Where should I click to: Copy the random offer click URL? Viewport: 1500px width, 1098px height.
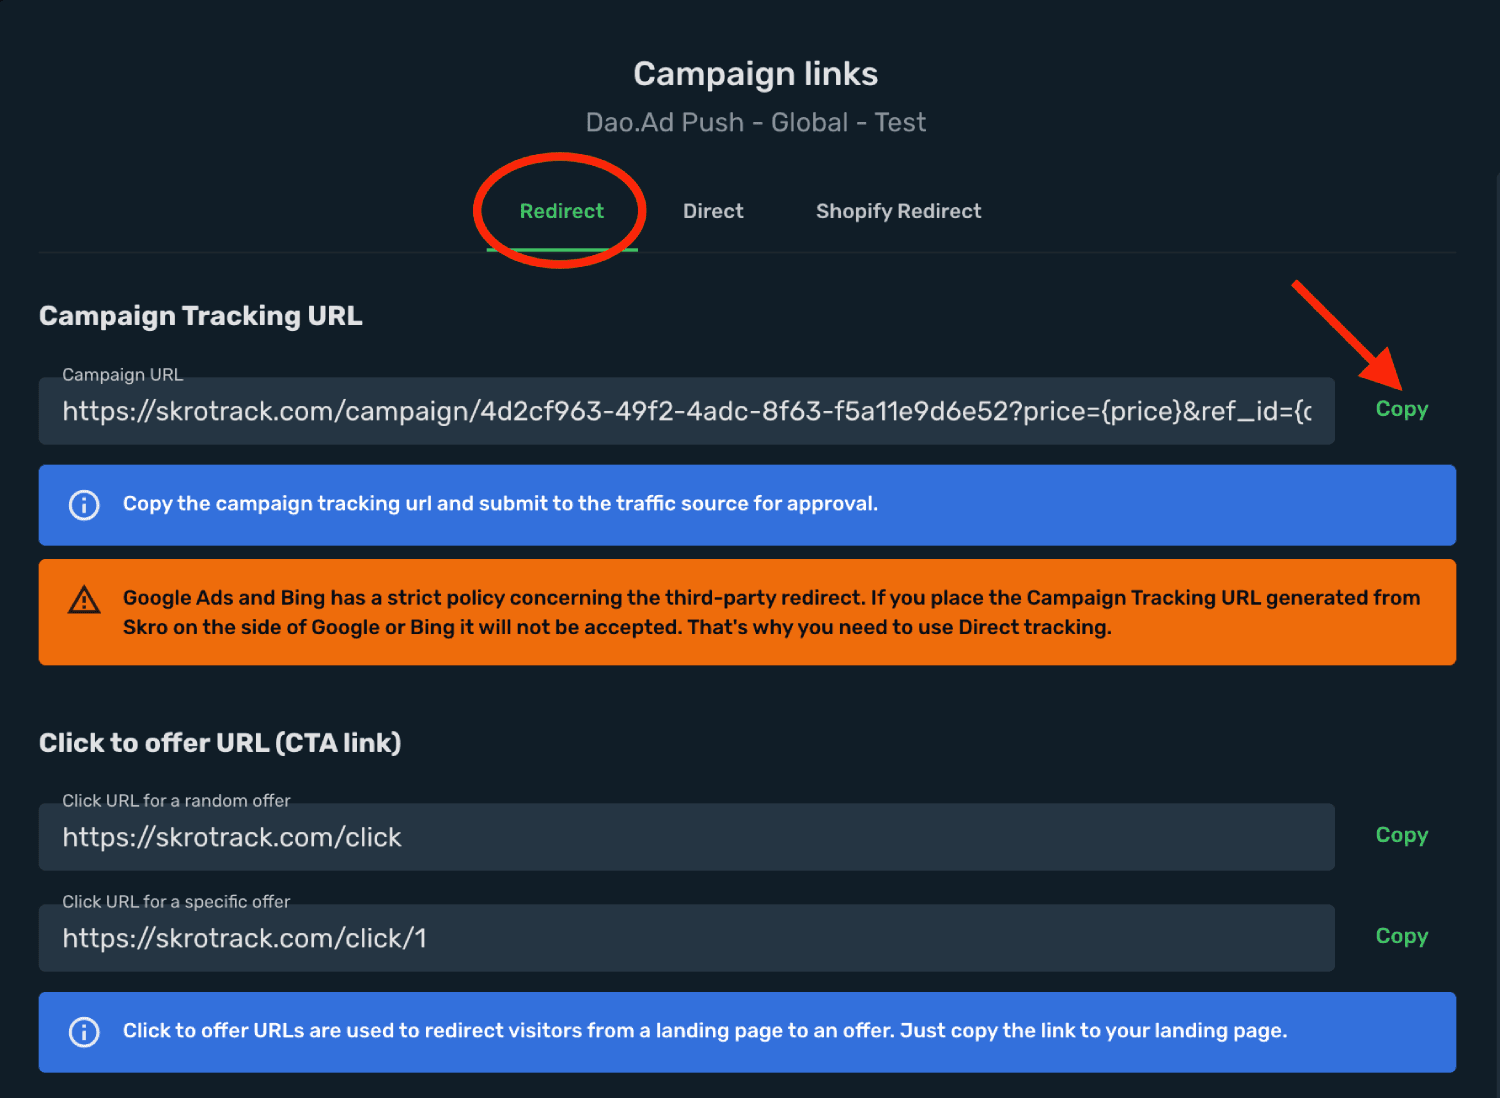(x=1401, y=835)
